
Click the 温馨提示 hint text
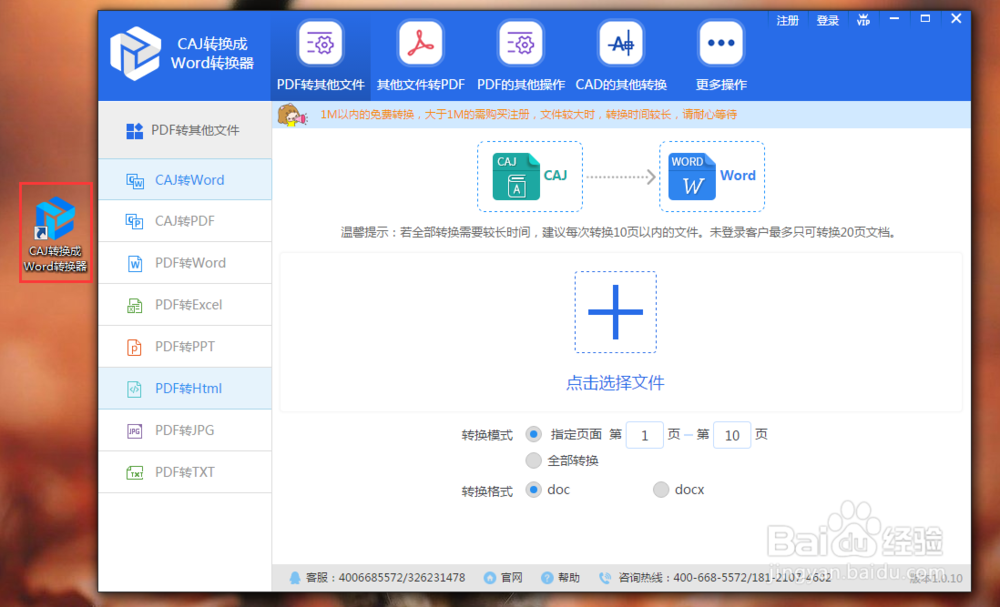click(620, 233)
